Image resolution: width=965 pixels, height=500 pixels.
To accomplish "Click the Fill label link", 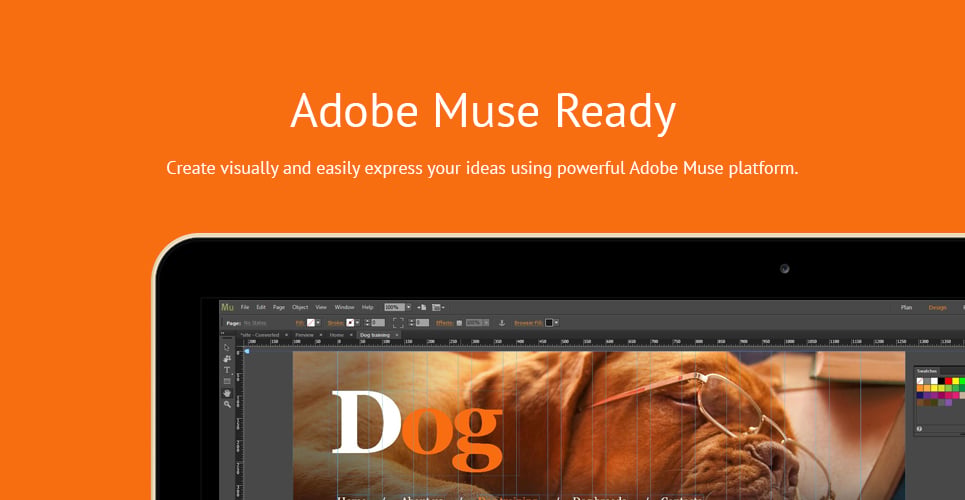I will 300,323.
